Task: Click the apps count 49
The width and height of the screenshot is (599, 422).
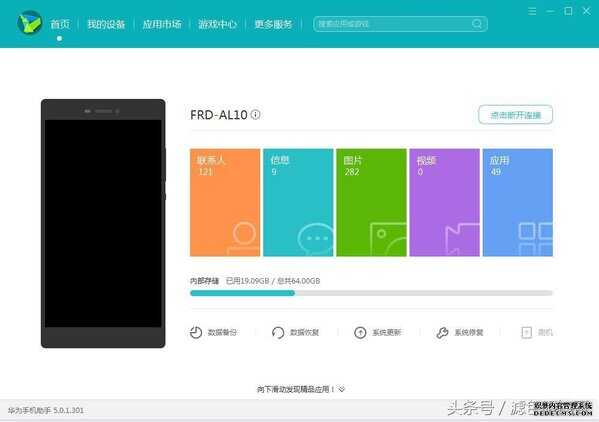Action: 495,172
